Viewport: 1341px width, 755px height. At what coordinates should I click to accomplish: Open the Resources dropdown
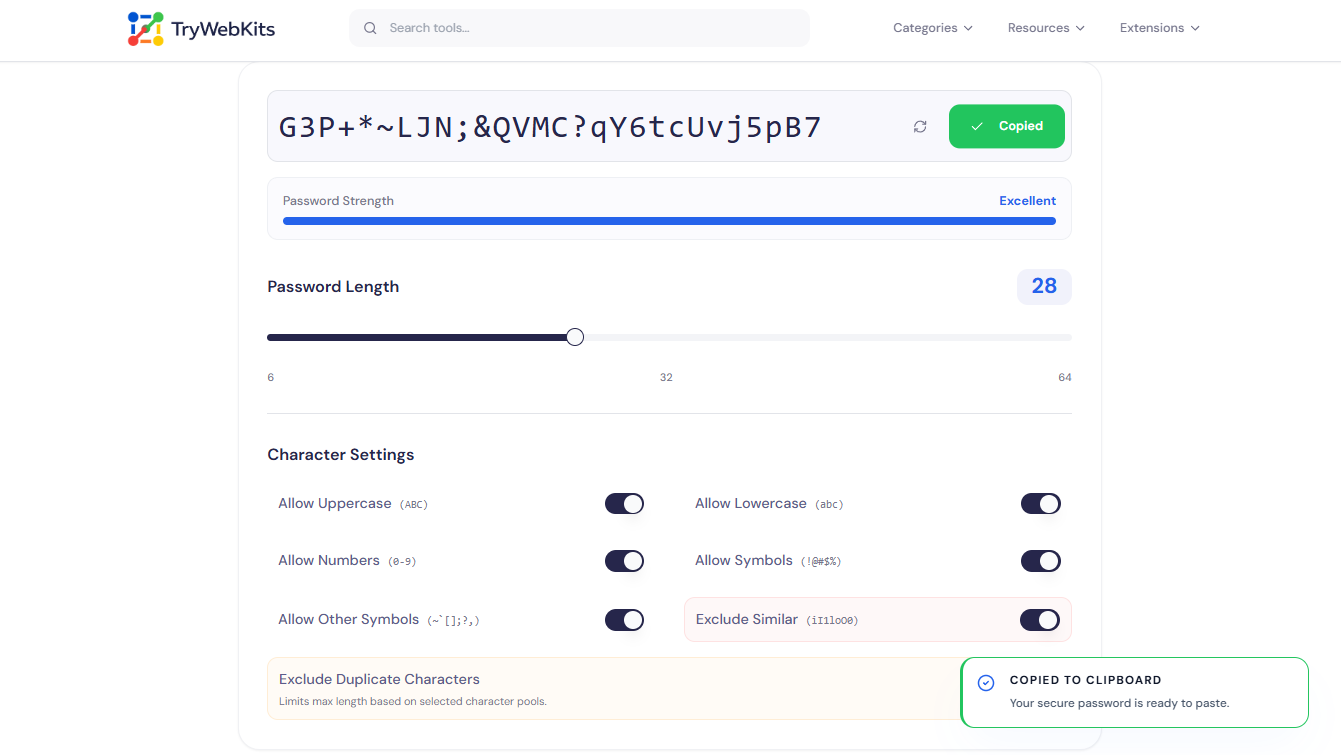pos(1045,28)
